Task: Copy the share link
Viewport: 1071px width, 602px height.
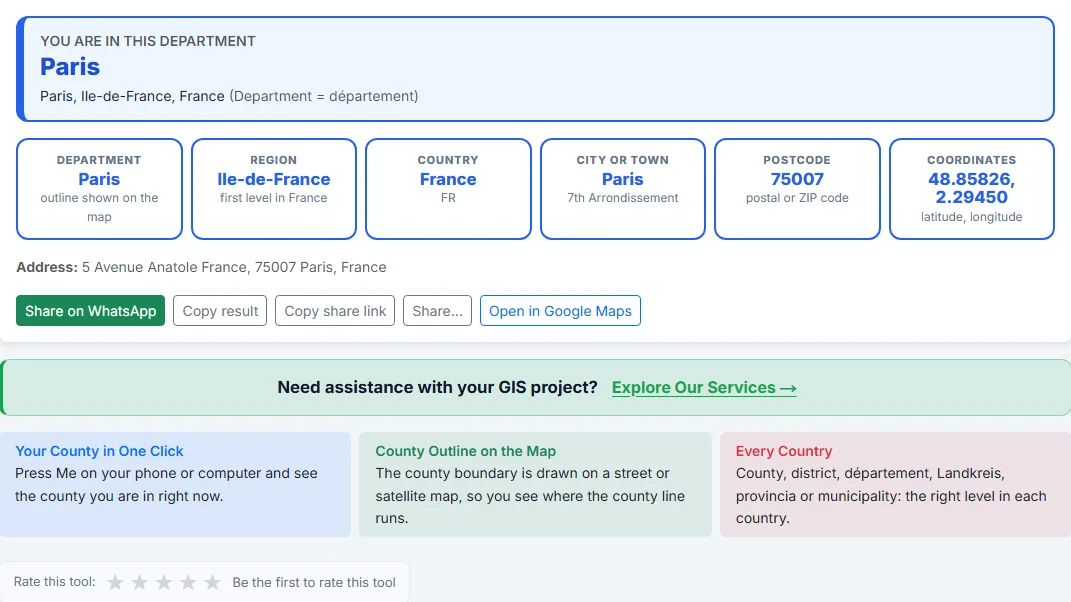Action: click(335, 311)
